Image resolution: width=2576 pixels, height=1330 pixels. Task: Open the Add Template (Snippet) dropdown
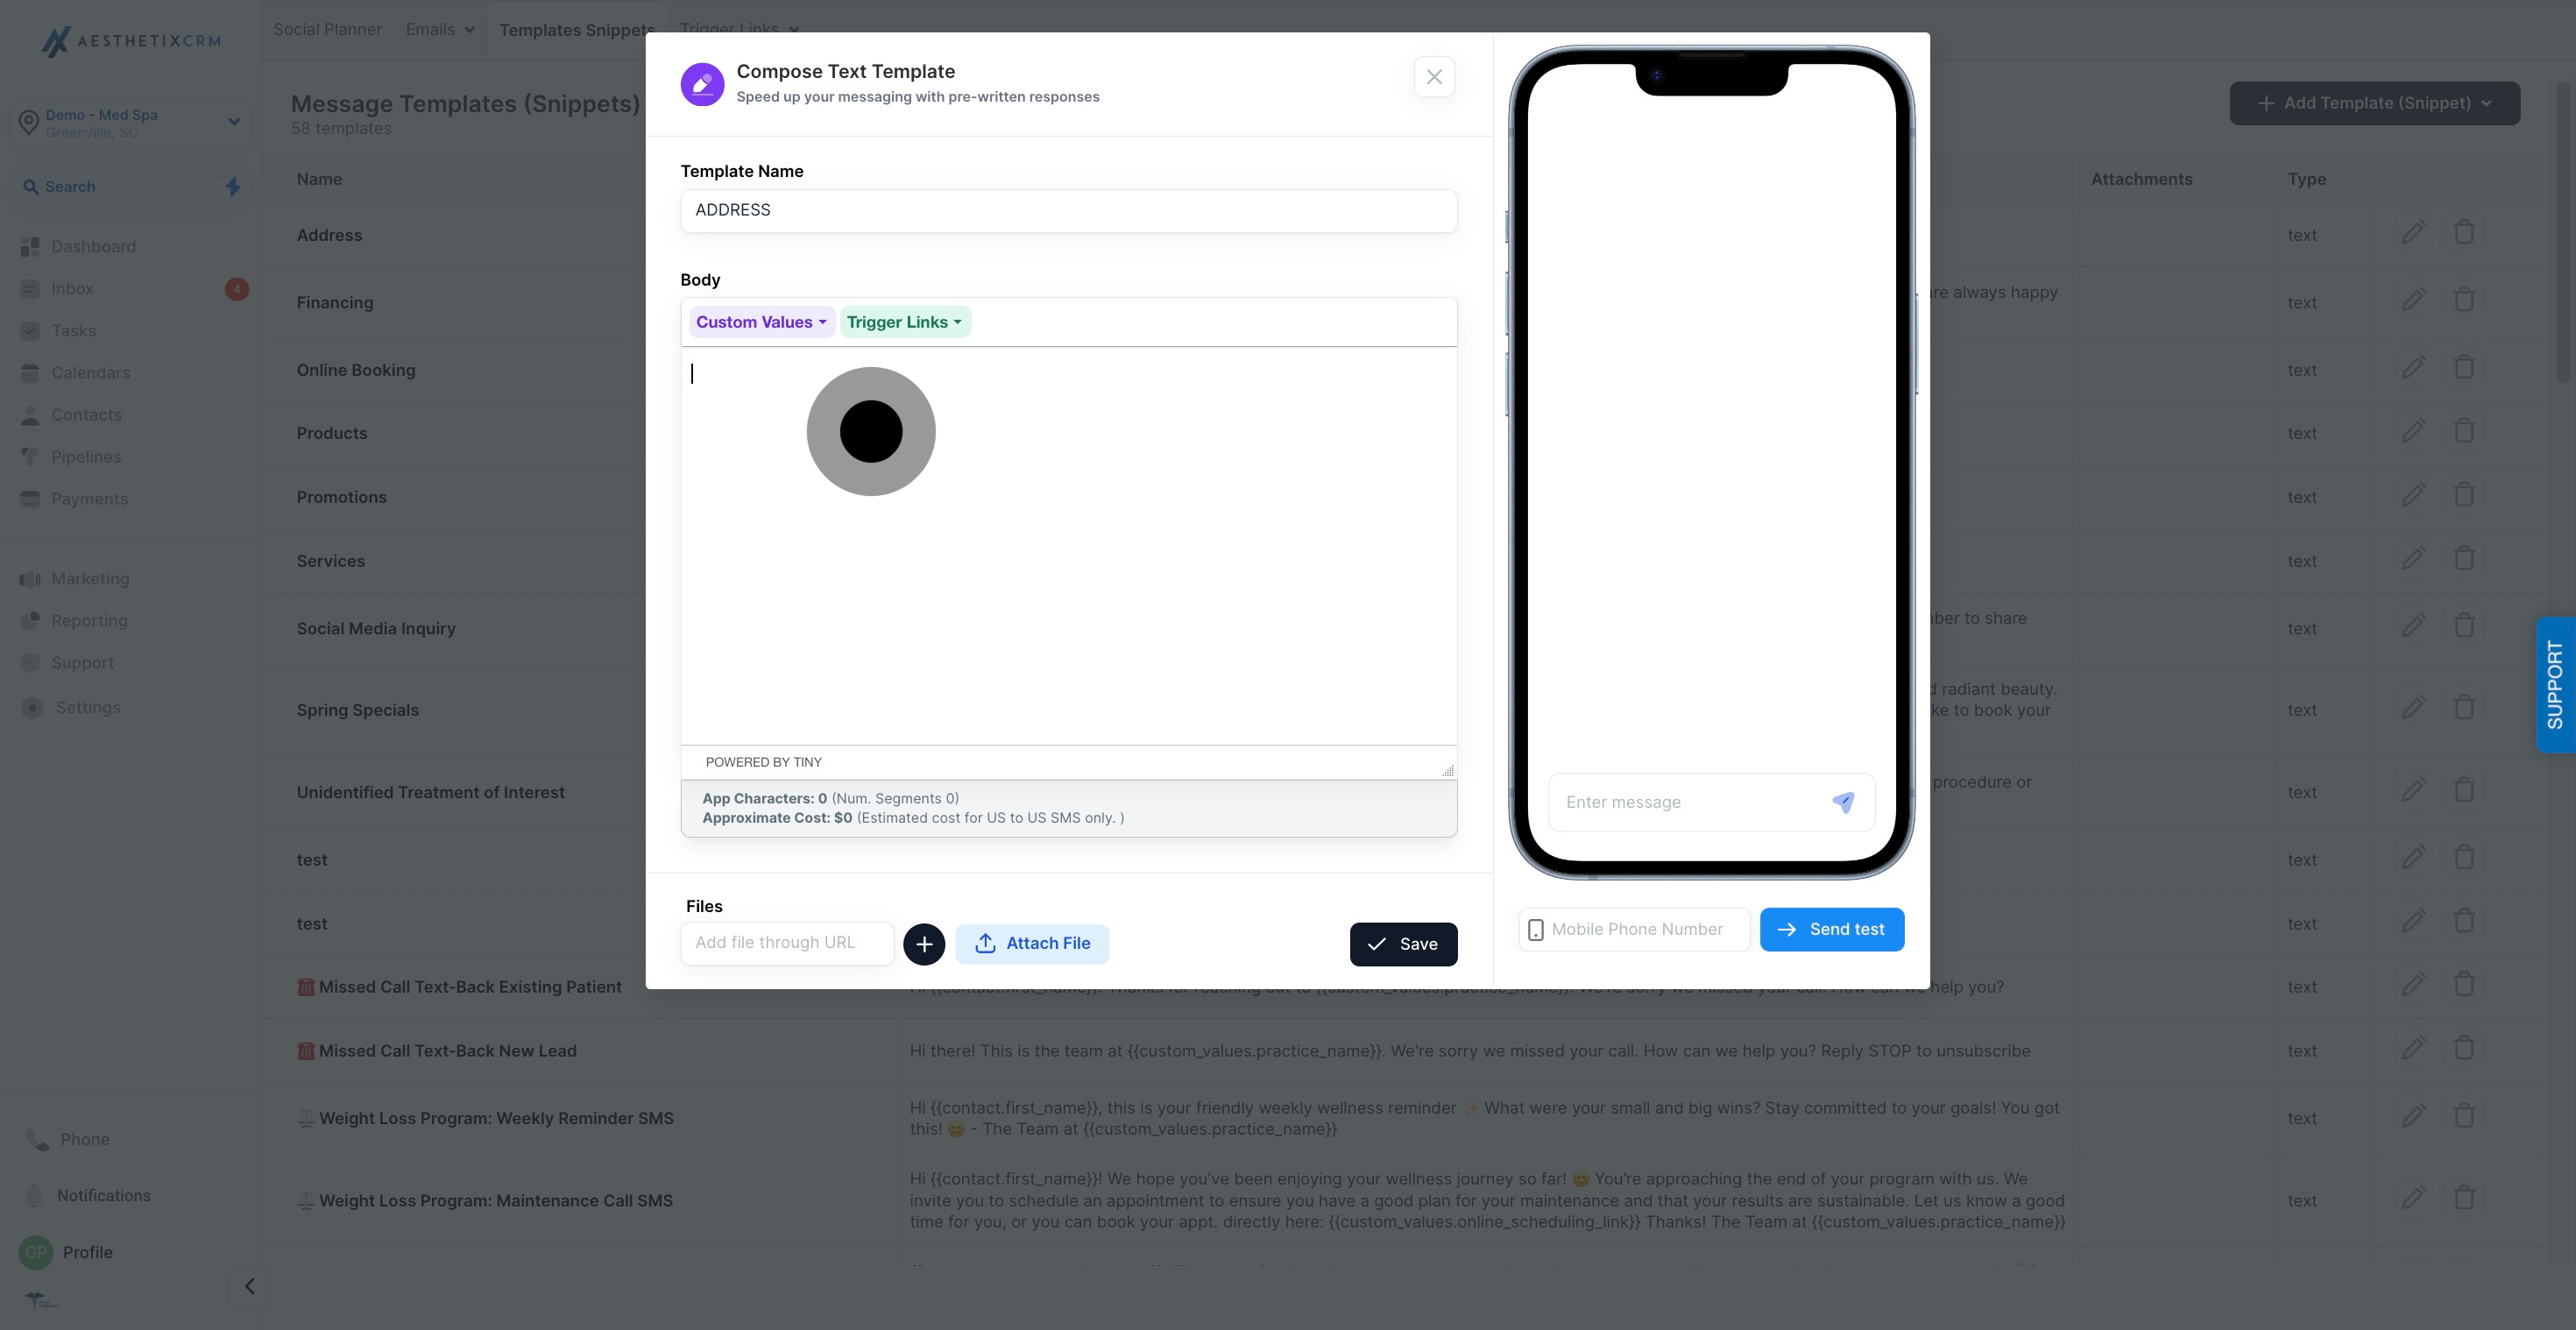tap(2374, 103)
